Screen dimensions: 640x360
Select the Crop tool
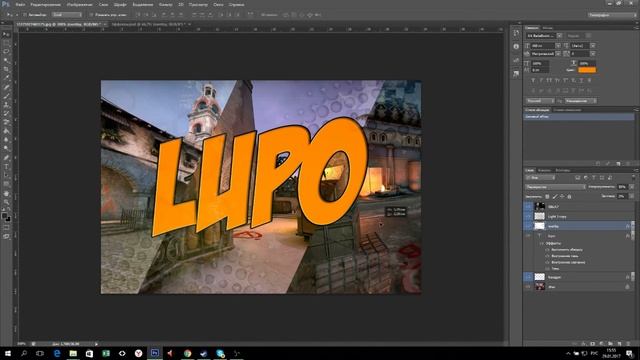tap(6, 69)
